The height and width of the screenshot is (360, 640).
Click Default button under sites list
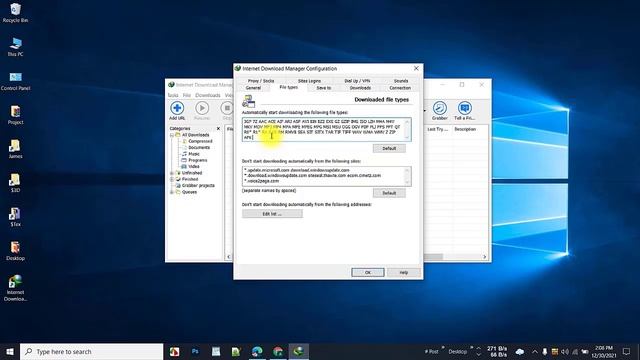[389, 193]
